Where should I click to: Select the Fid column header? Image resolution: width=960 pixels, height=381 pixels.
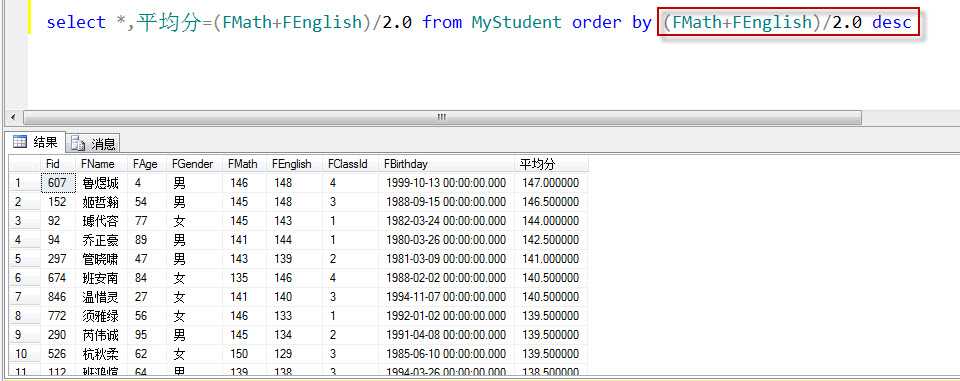pos(58,164)
